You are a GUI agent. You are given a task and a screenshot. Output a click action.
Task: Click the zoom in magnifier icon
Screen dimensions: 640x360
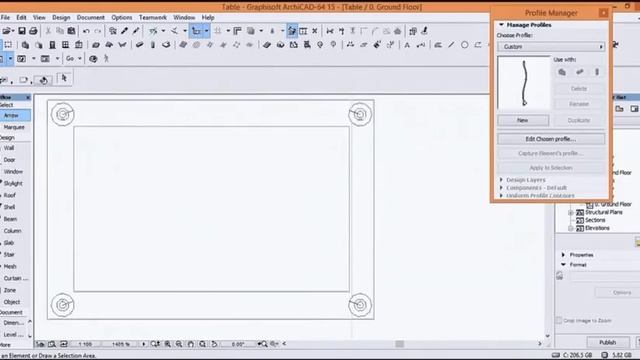[x=168, y=344]
